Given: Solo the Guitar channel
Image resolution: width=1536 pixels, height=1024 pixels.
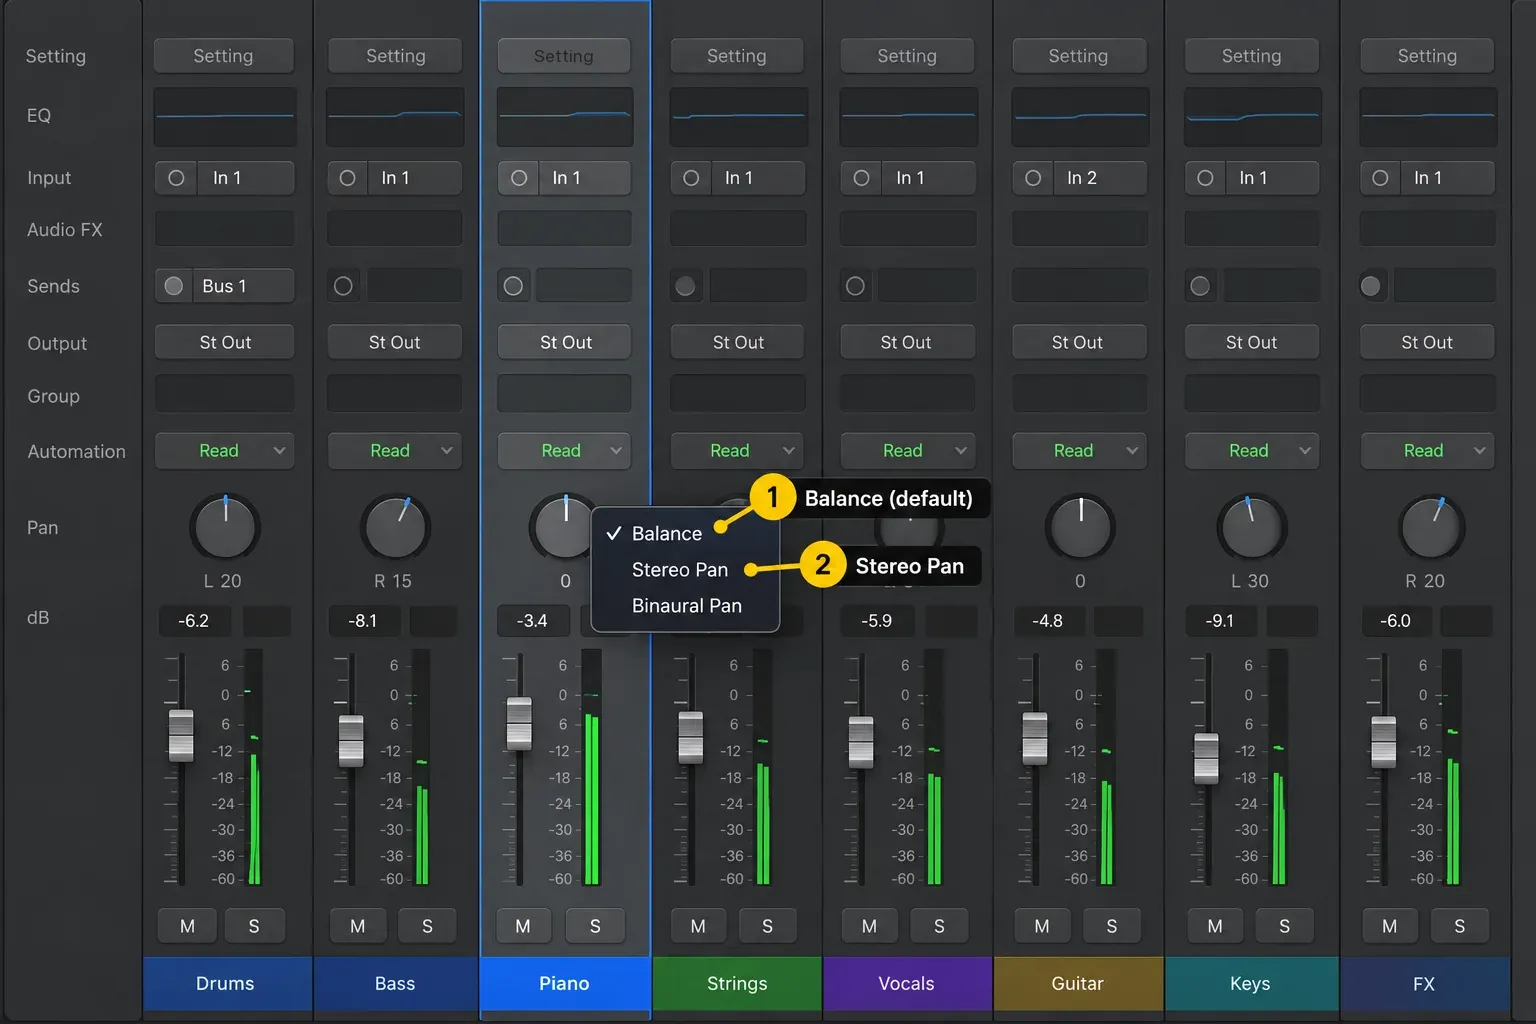Looking at the screenshot, I should click(x=1112, y=926).
